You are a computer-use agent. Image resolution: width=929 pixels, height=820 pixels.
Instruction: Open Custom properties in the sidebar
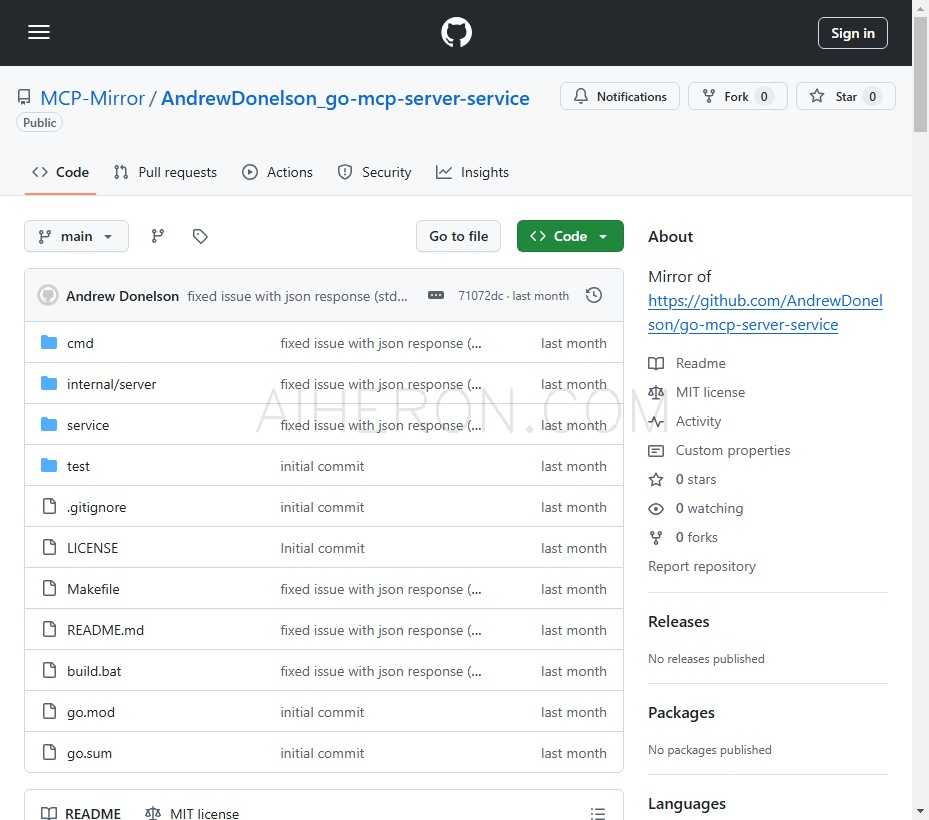(x=732, y=450)
